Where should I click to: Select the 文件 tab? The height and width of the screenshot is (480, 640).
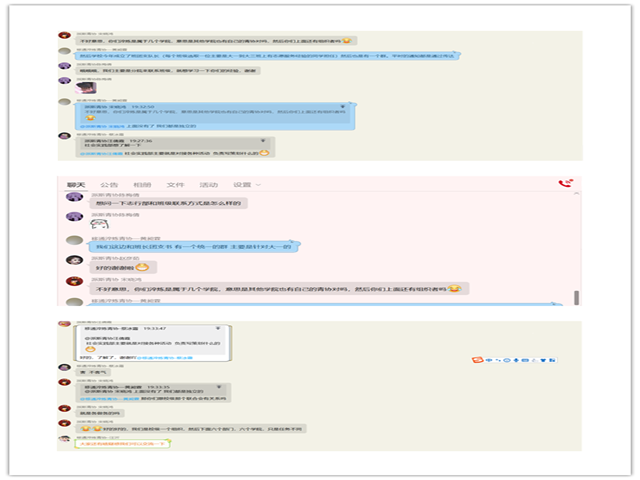click(x=174, y=185)
